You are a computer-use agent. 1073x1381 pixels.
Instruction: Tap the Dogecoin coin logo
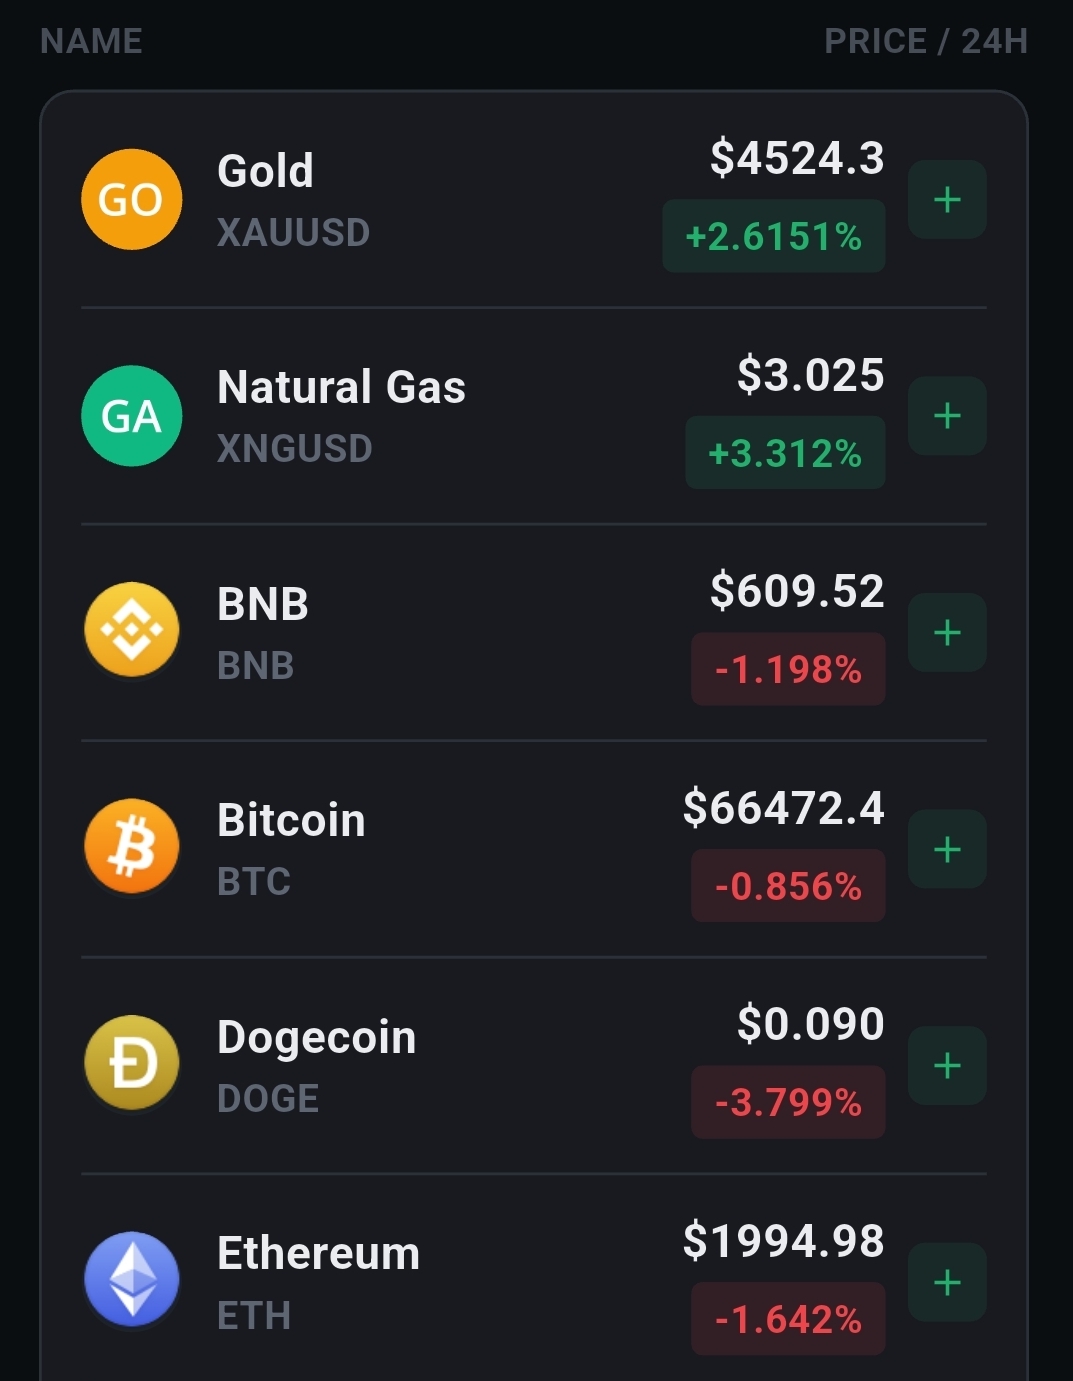click(131, 1063)
